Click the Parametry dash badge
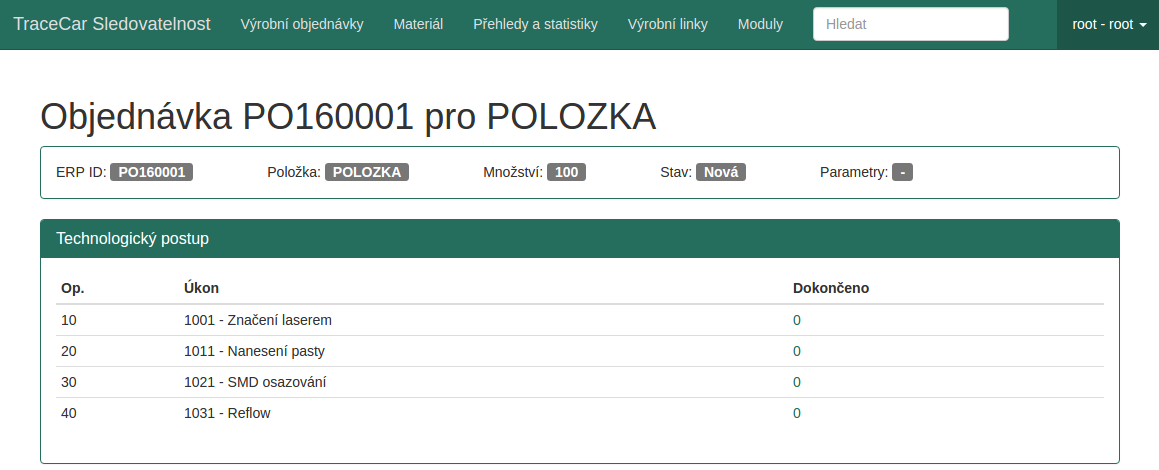The height and width of the screenshot is (470, 1159). 903,172
